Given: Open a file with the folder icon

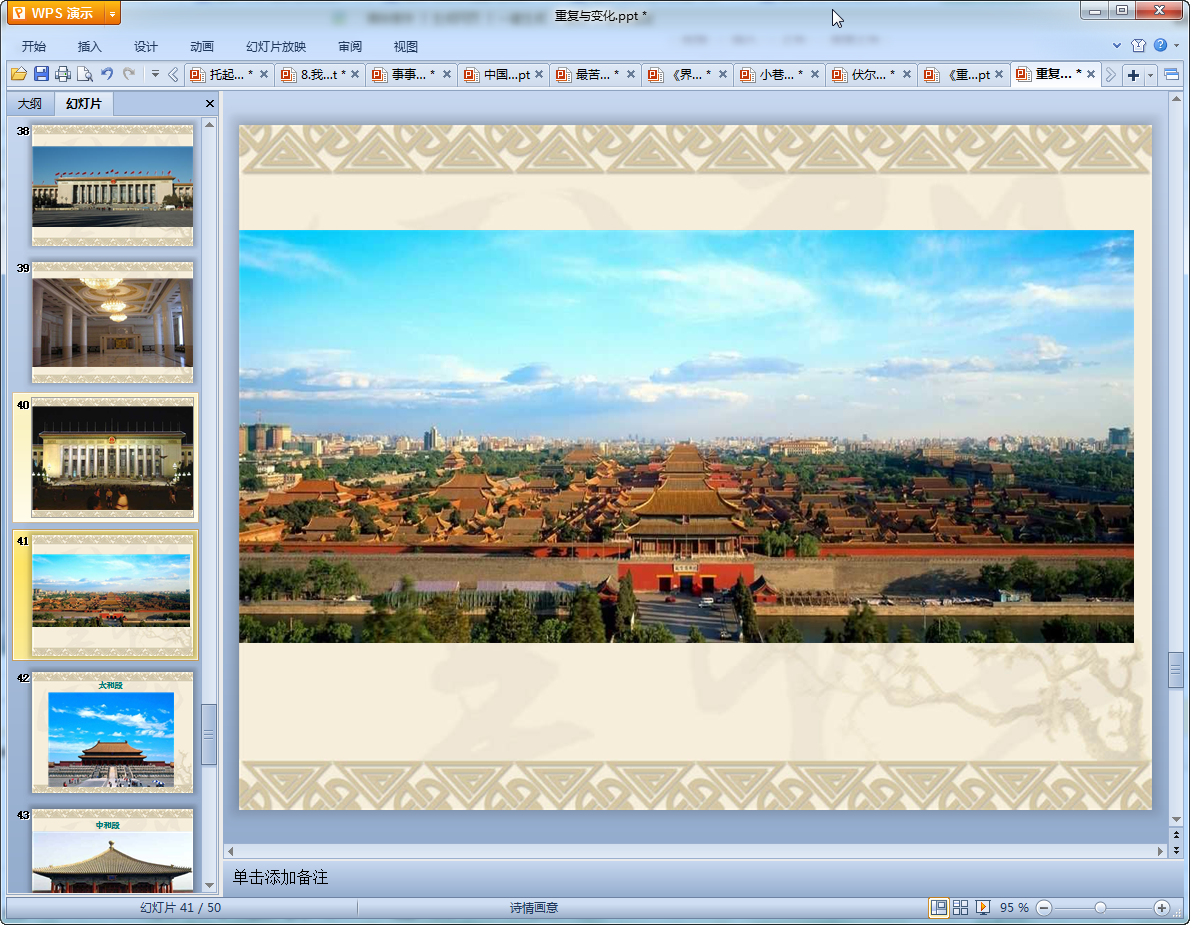Looking at the screenshot, I should 18,74.
